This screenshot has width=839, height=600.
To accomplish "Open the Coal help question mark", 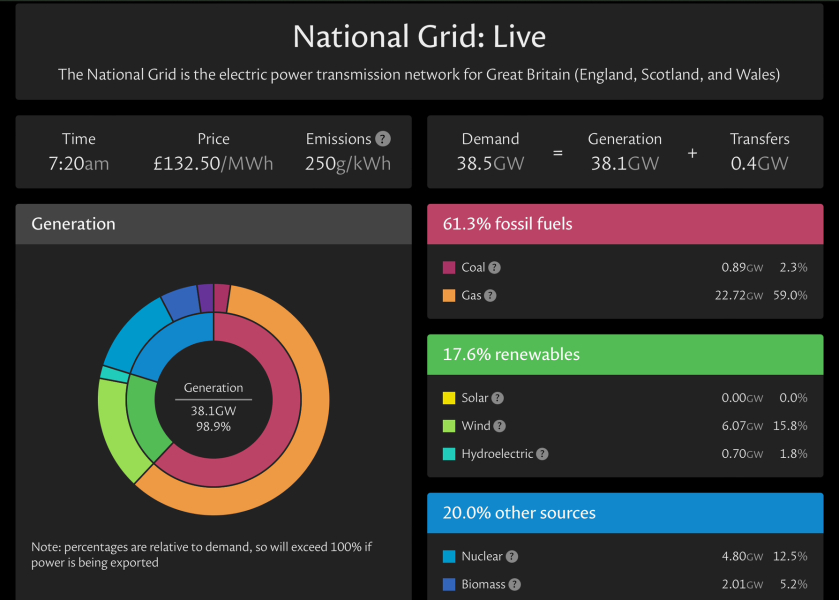I will pos(494,268).
